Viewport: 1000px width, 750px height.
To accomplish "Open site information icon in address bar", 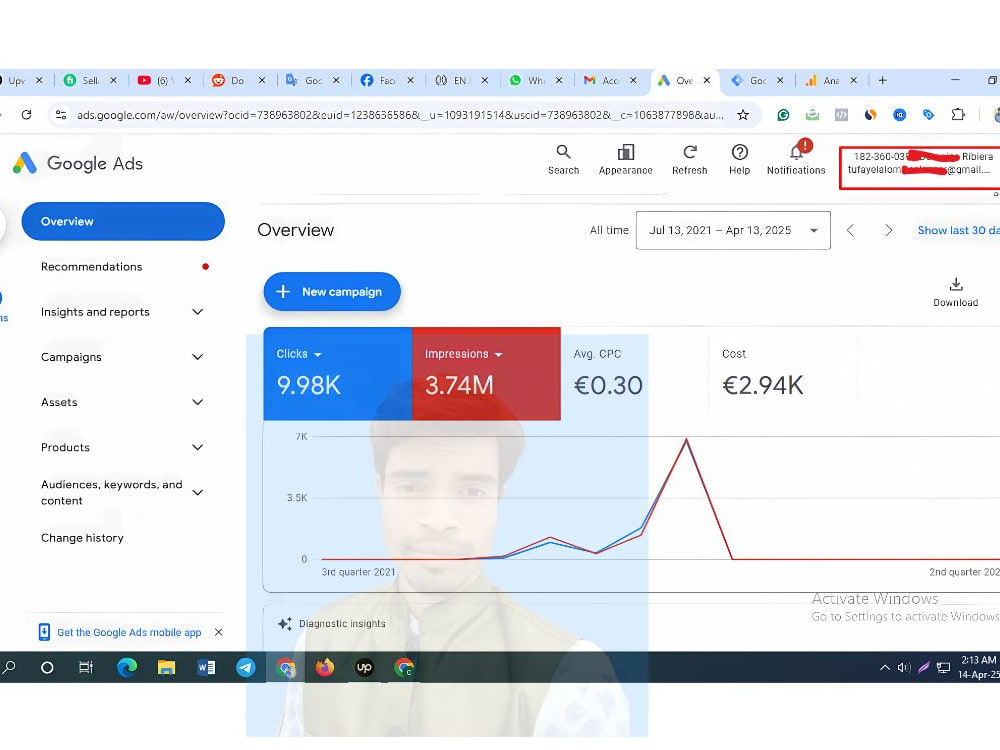I will coord(61,115).
